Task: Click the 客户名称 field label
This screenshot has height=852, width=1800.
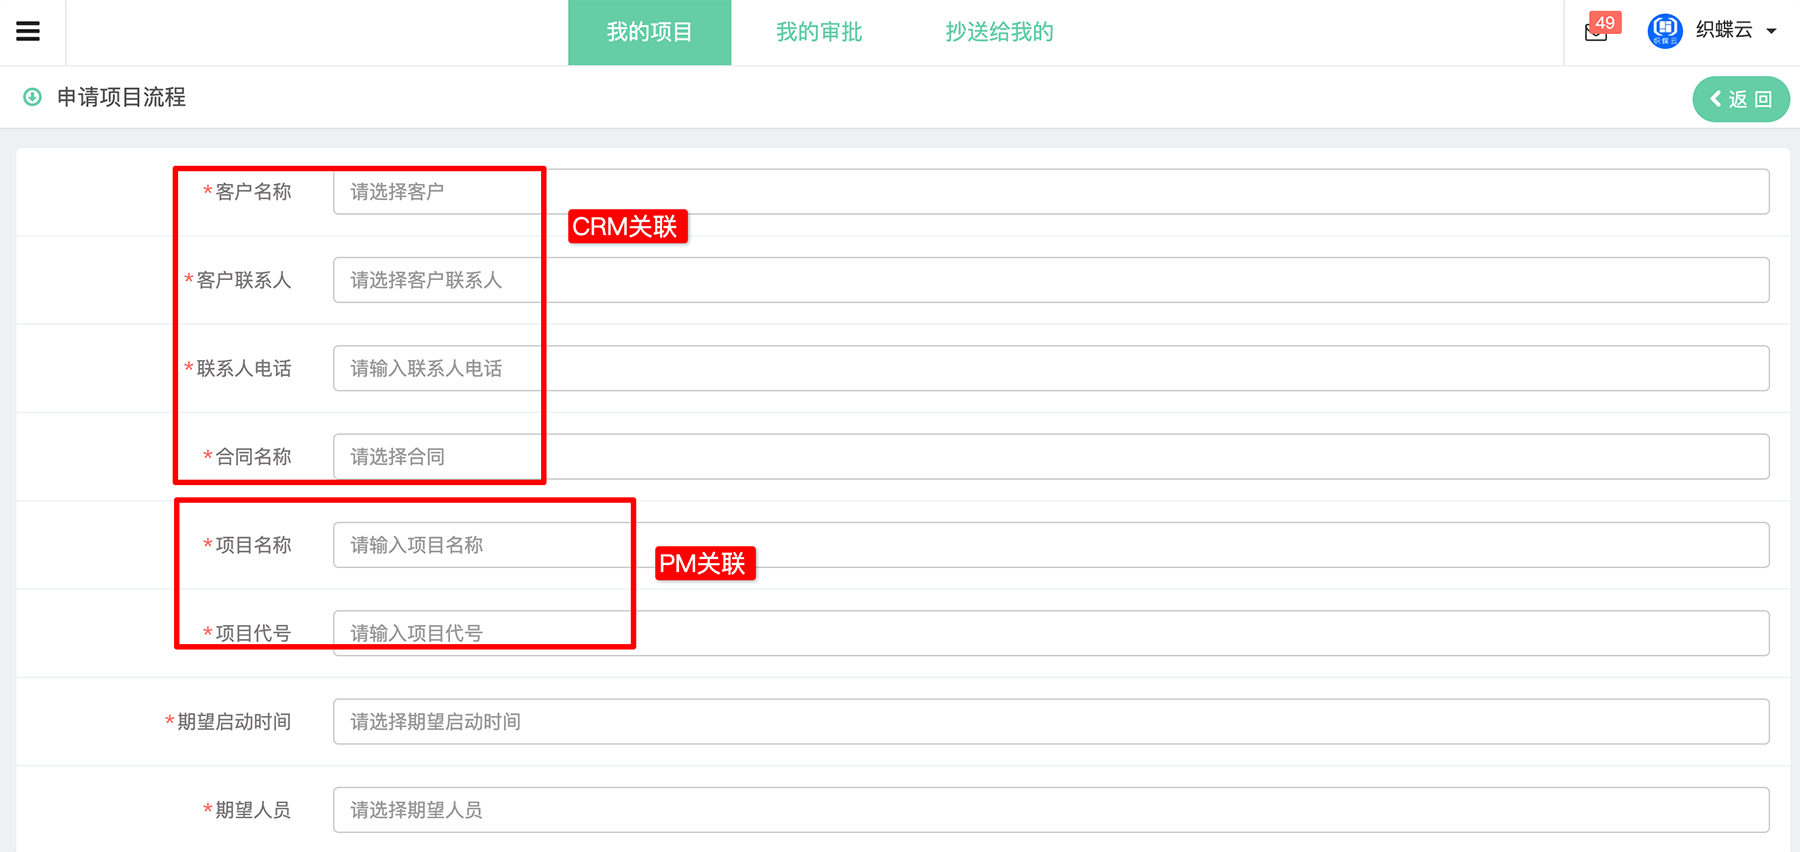Action: click(253, 192)
